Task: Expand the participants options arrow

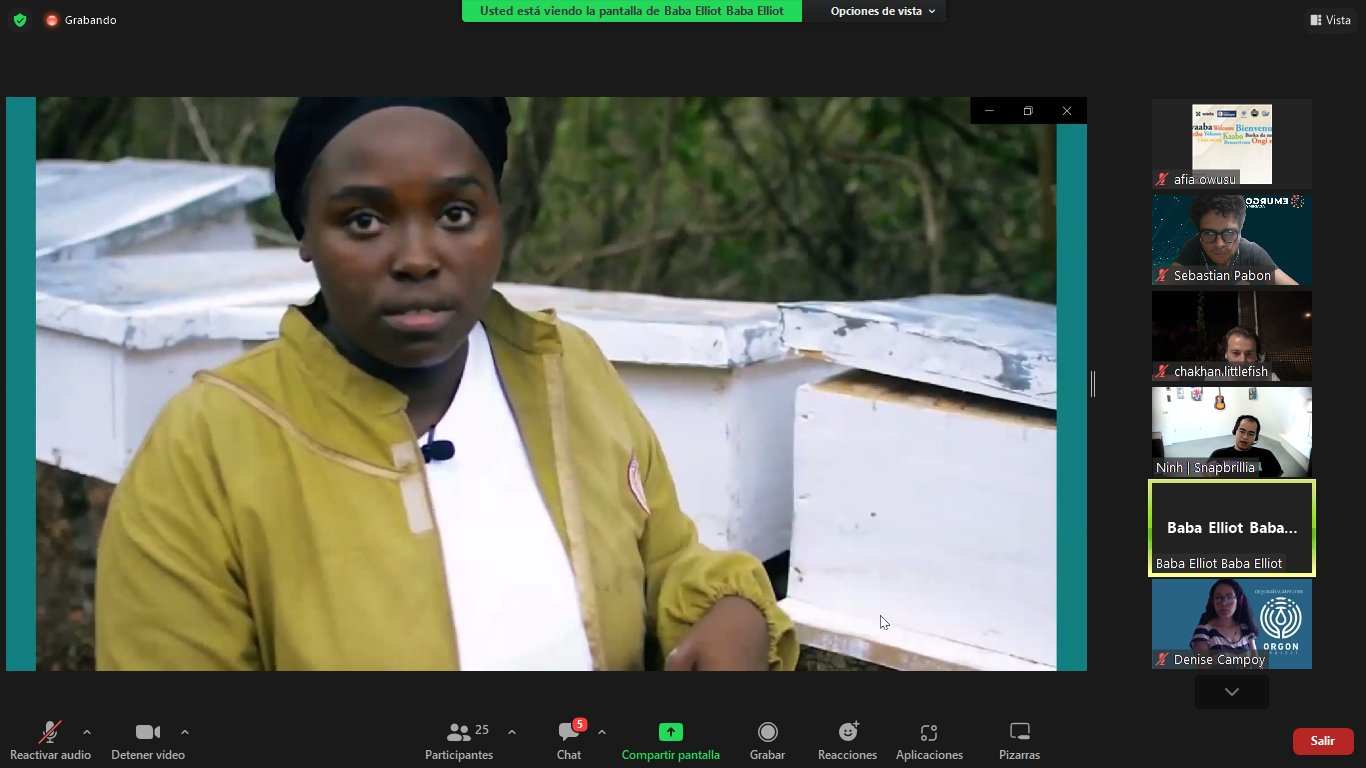Action: click(x=512, y=732)
